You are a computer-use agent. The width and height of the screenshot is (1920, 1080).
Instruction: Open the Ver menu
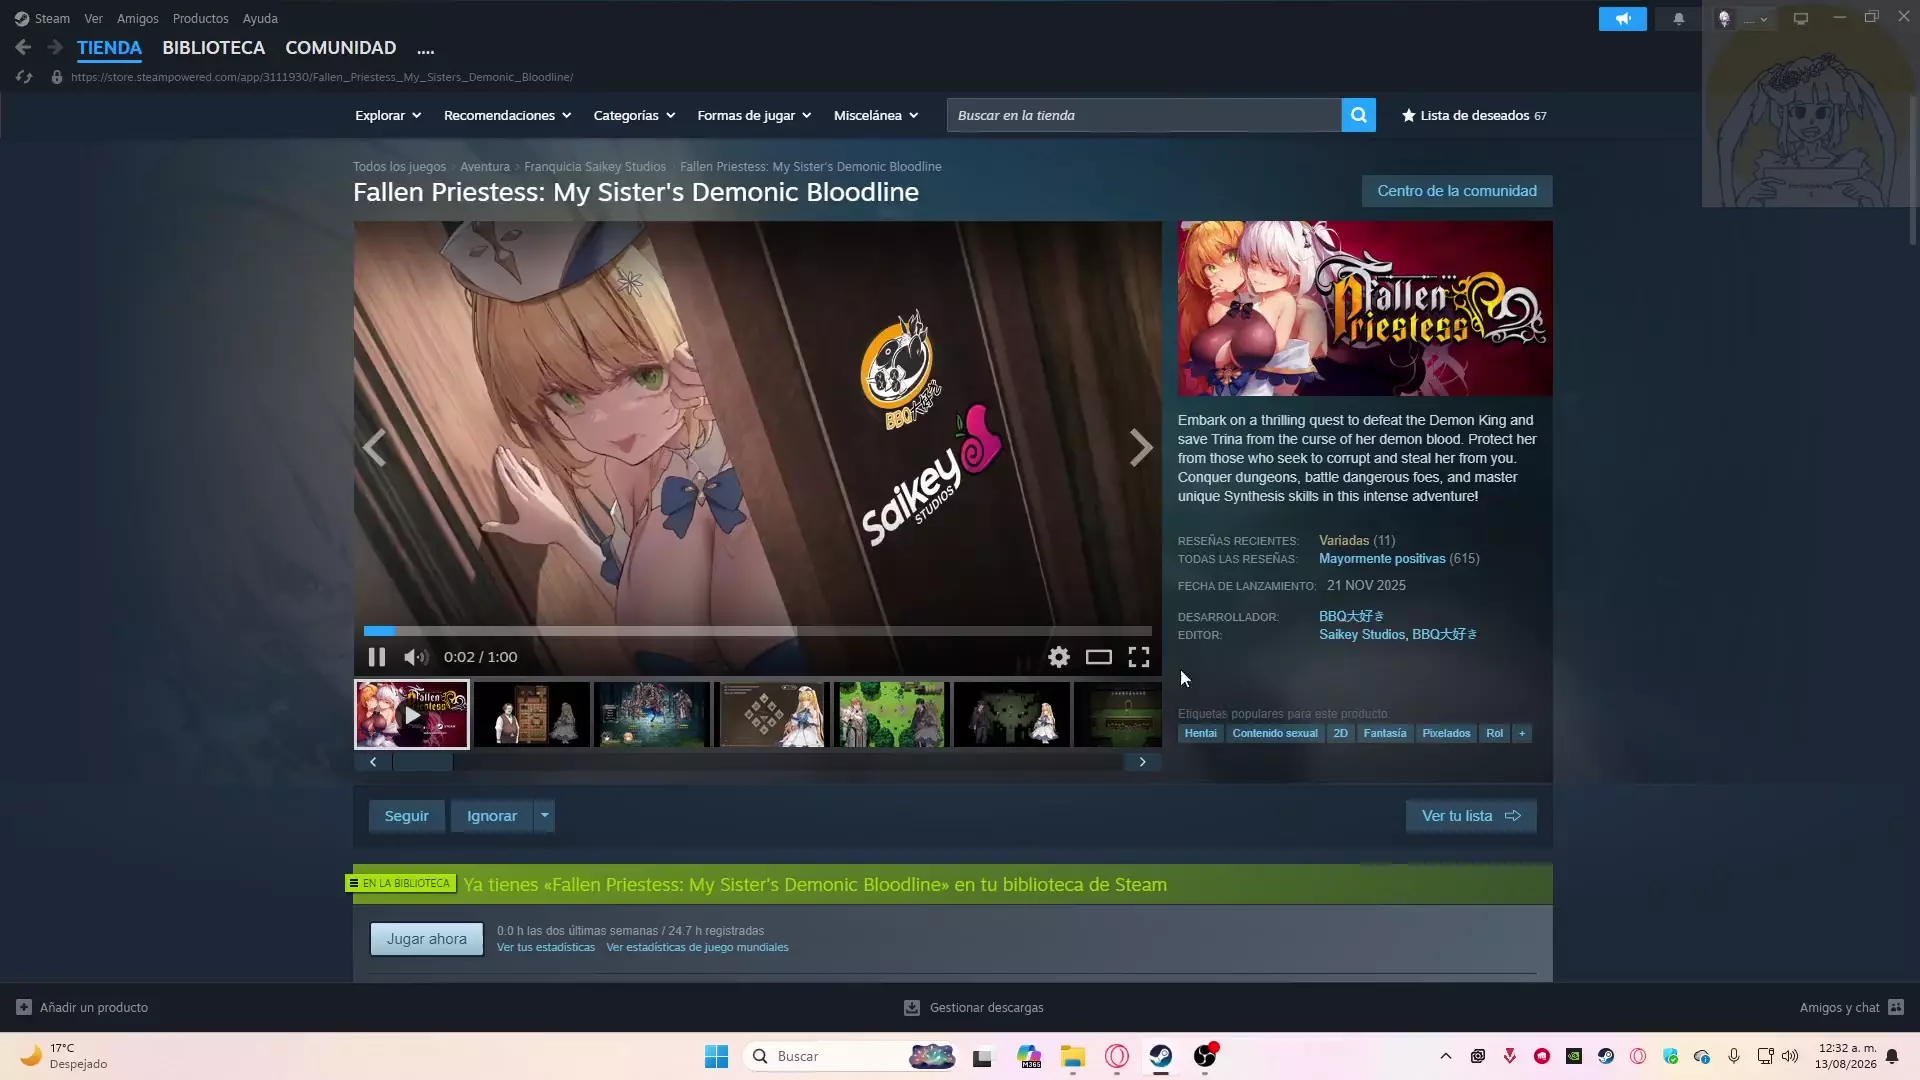93,18
